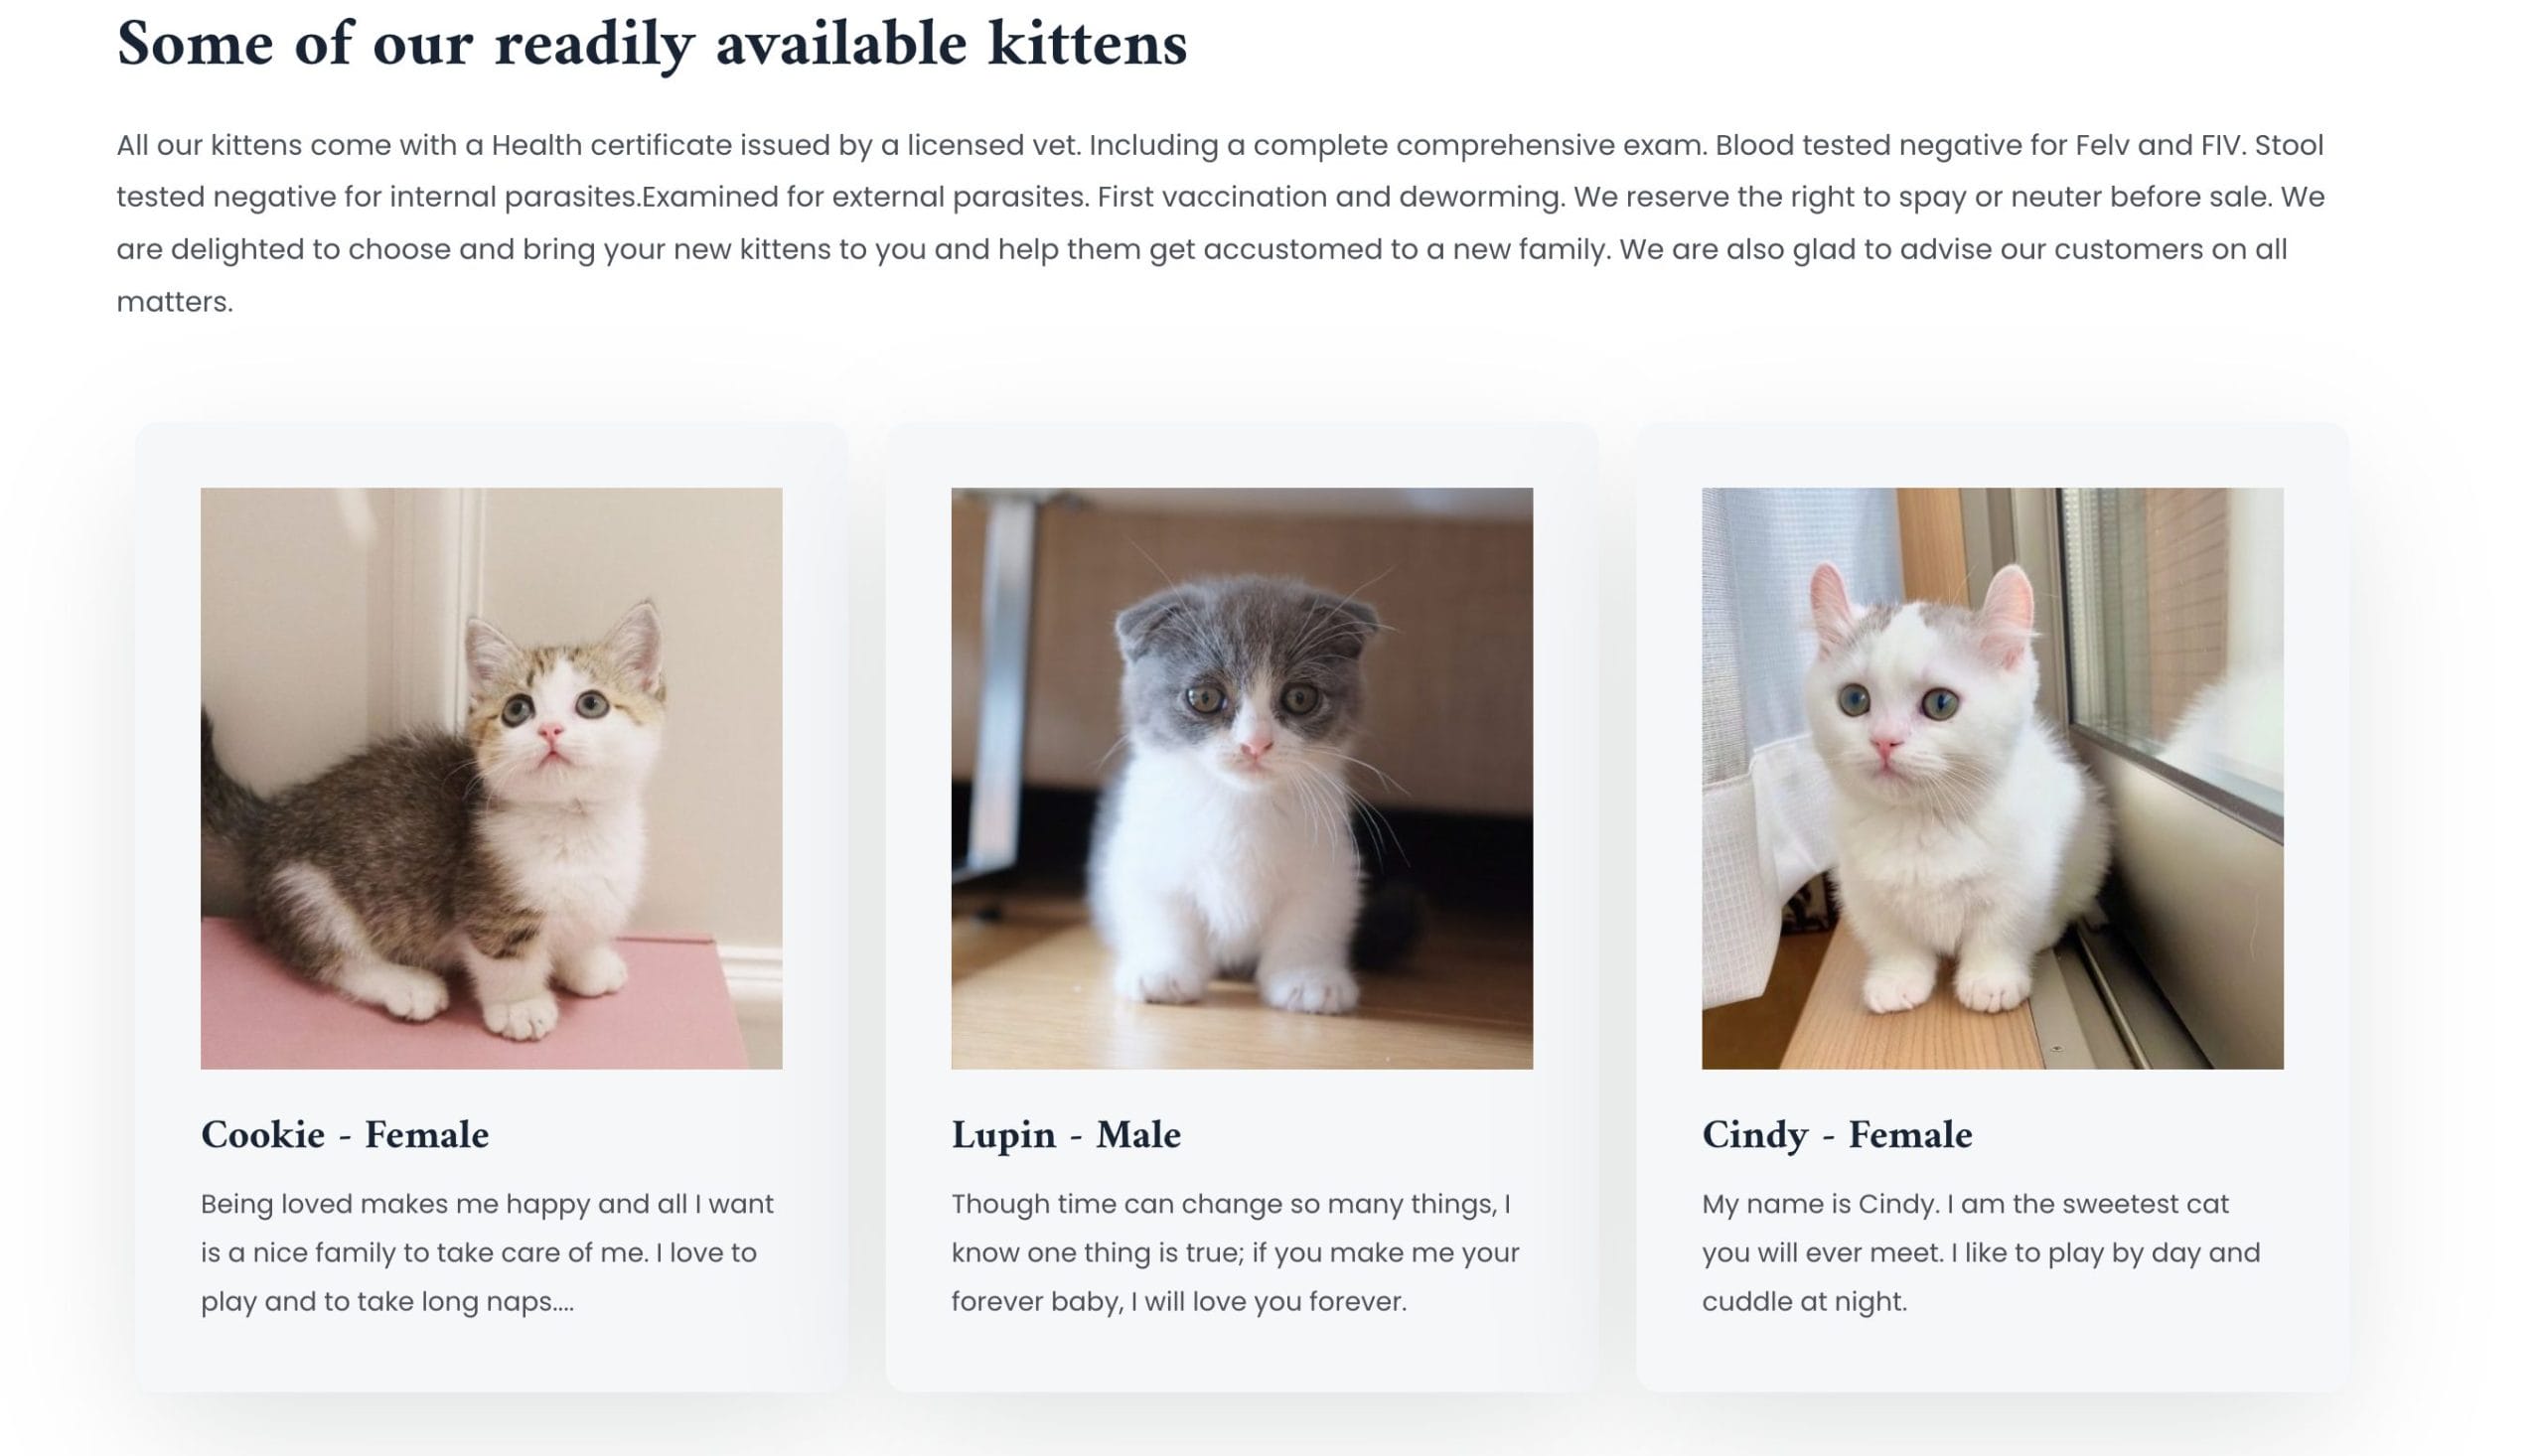Click 'forever baby, I will love you forever' line

tap(1178, 1302)
